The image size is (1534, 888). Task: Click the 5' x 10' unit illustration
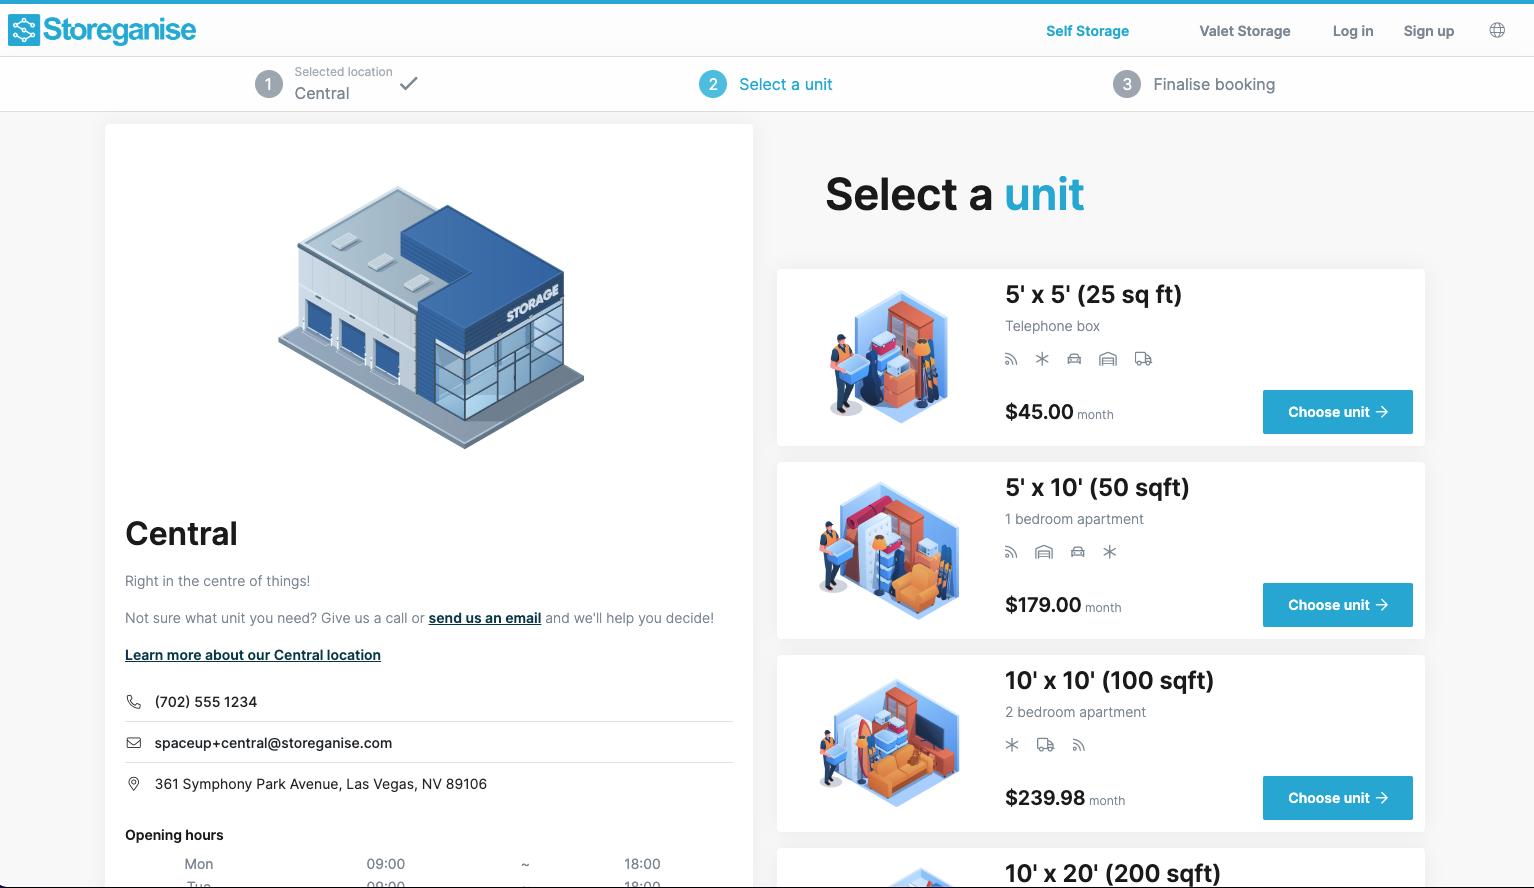[888, 549]
